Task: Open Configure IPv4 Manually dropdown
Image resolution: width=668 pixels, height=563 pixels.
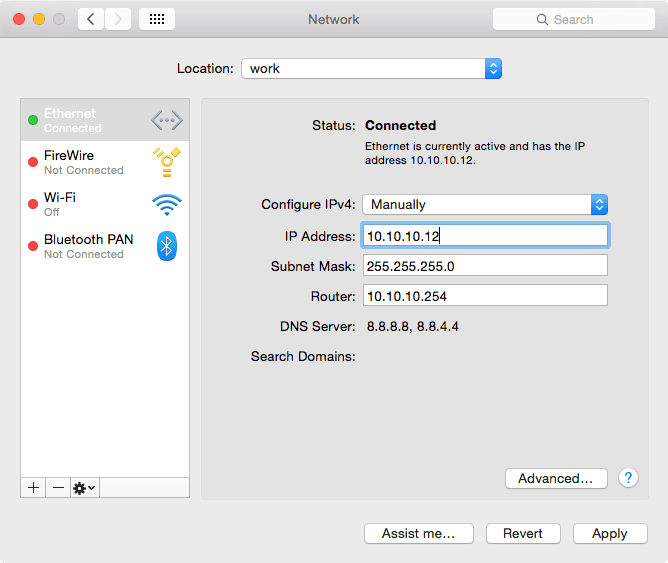Action: (485, 204)
